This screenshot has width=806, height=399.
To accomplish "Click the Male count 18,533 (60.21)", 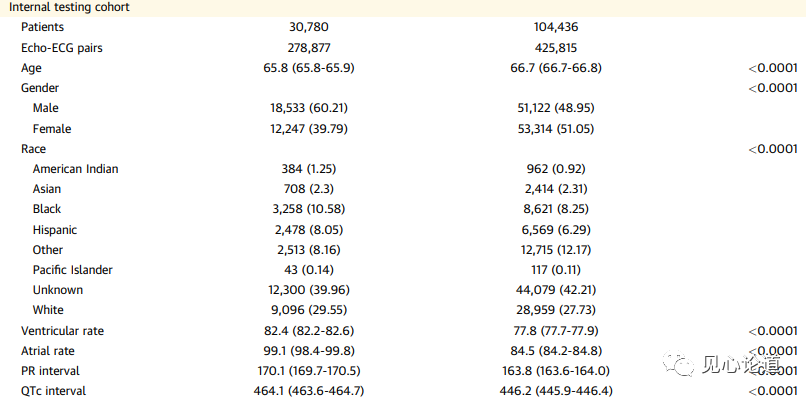I will coord(309,108).
